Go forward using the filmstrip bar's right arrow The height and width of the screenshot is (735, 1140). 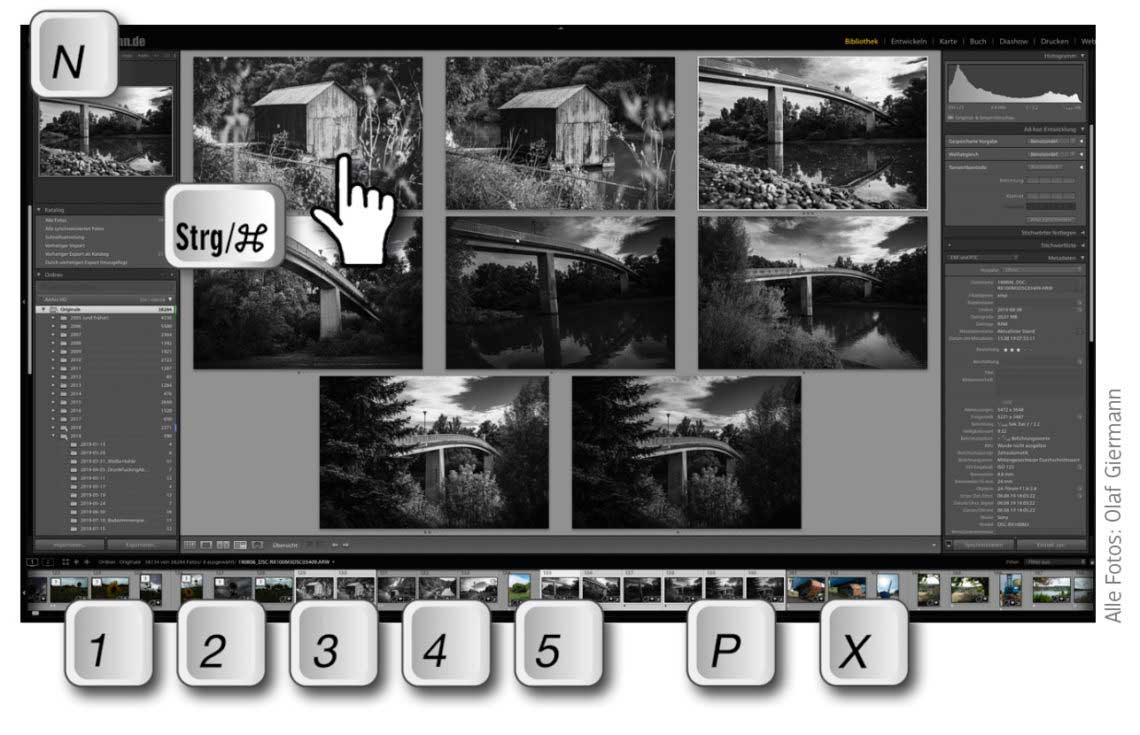coord(87,562)
